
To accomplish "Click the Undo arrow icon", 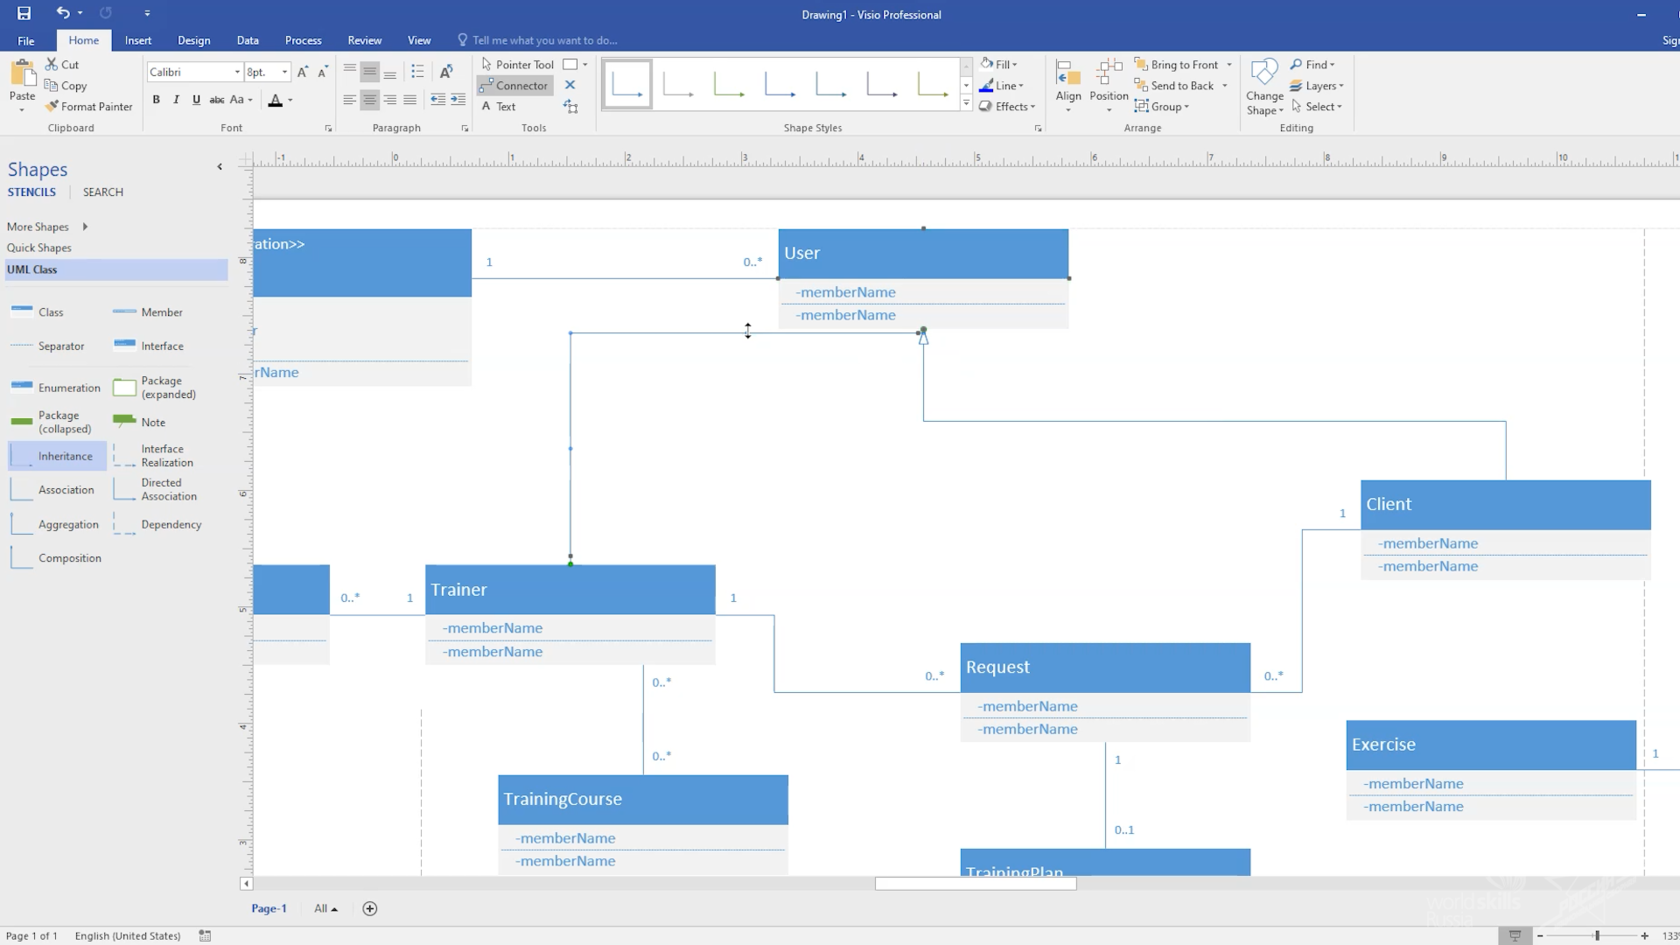I will [63, 13].
